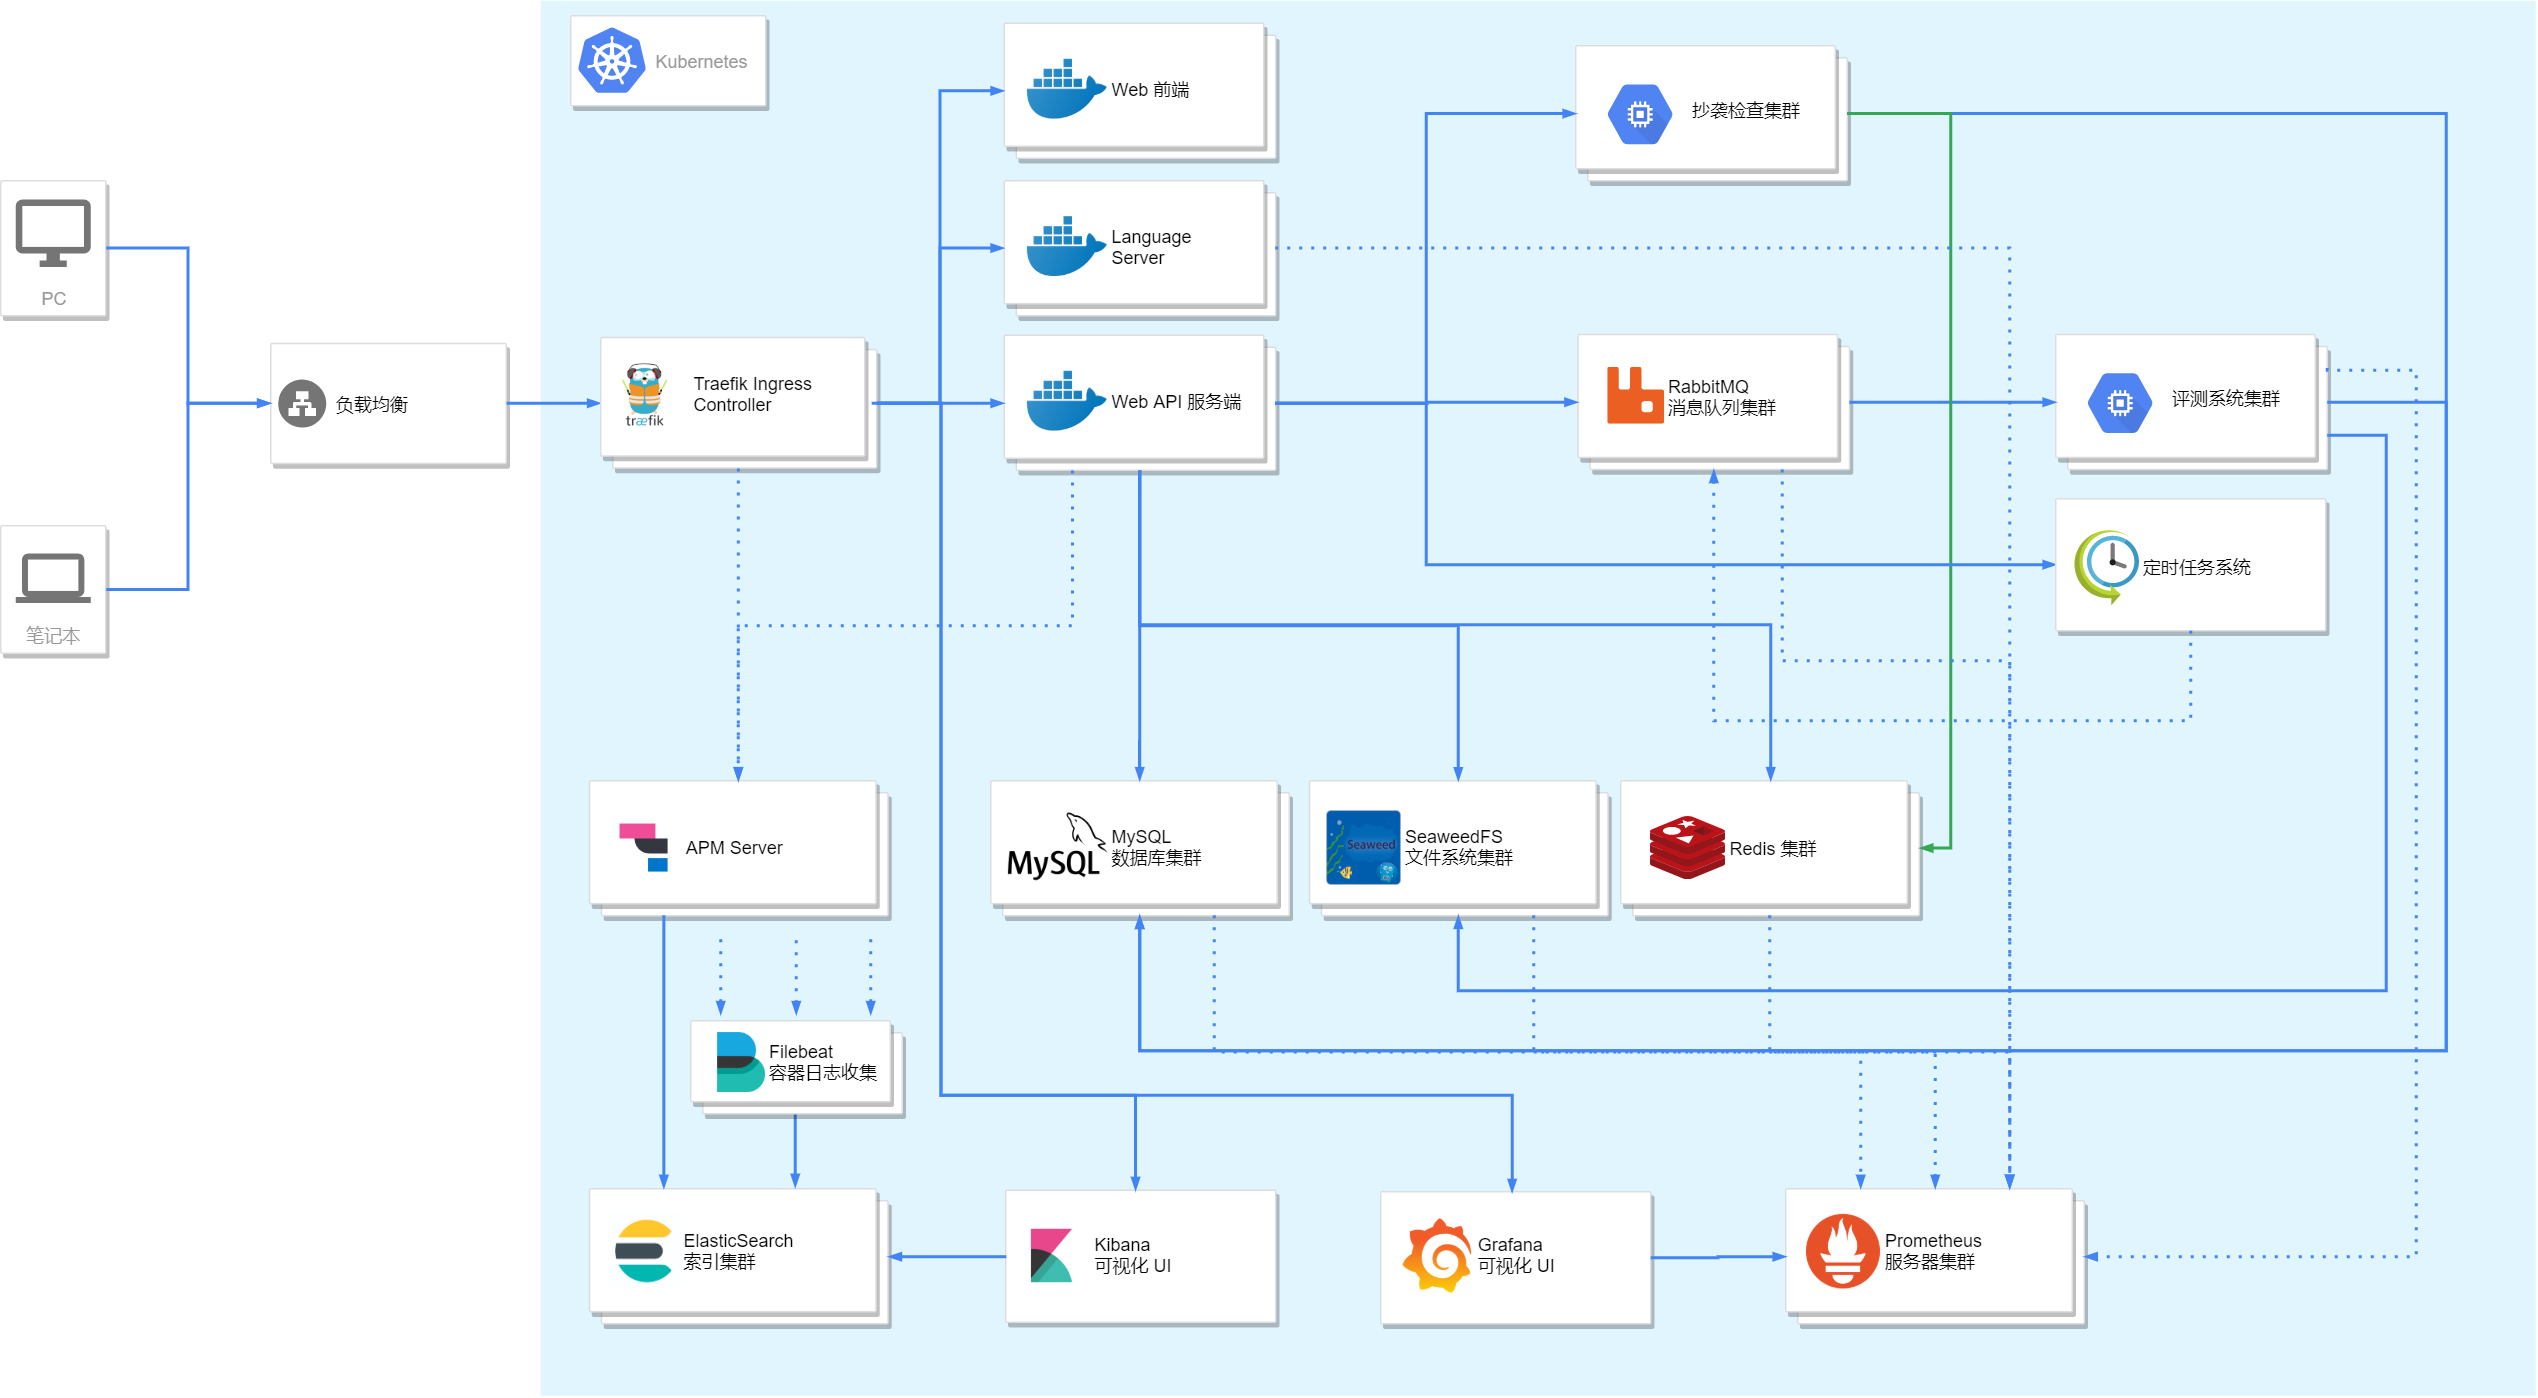Select the 'Redis 集群' label

point(1773,849)
